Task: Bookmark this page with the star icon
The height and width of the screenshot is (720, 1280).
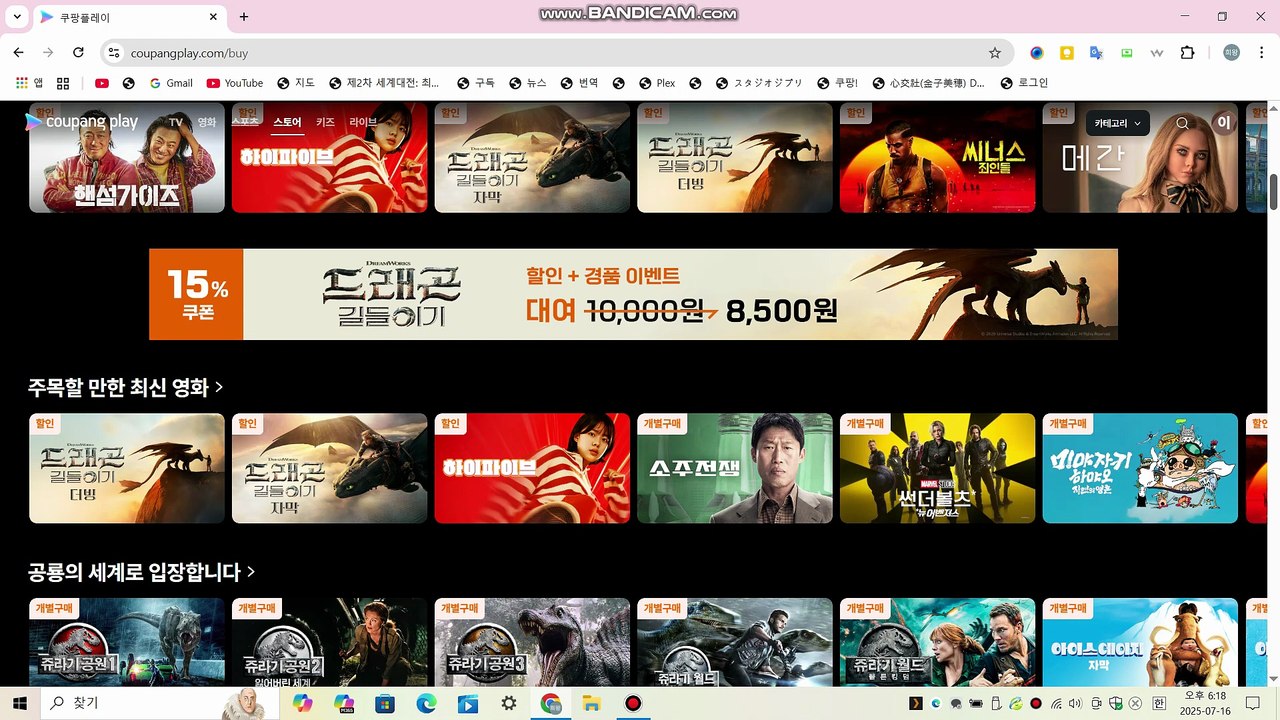Action: pyautogui.click(x=994, y=53)
